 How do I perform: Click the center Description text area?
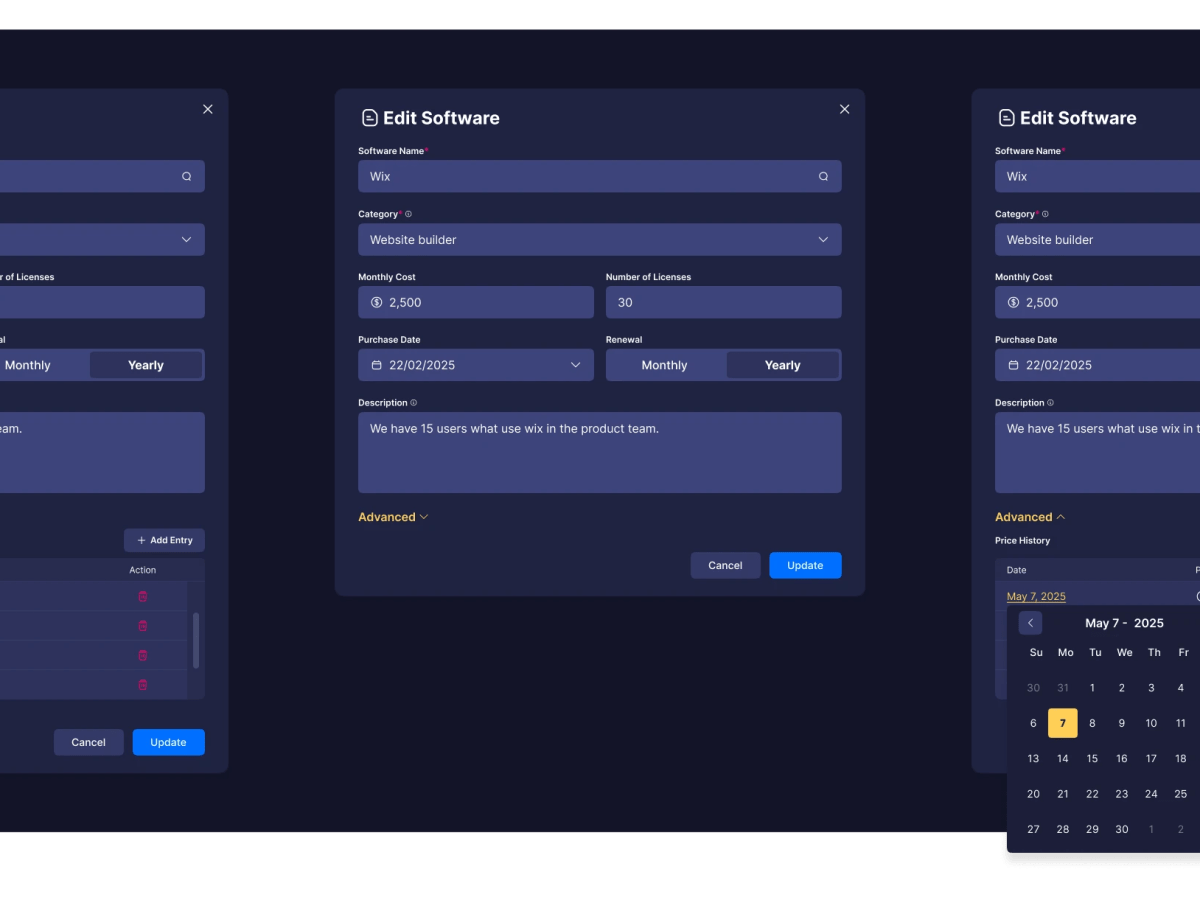click(600, 452)
